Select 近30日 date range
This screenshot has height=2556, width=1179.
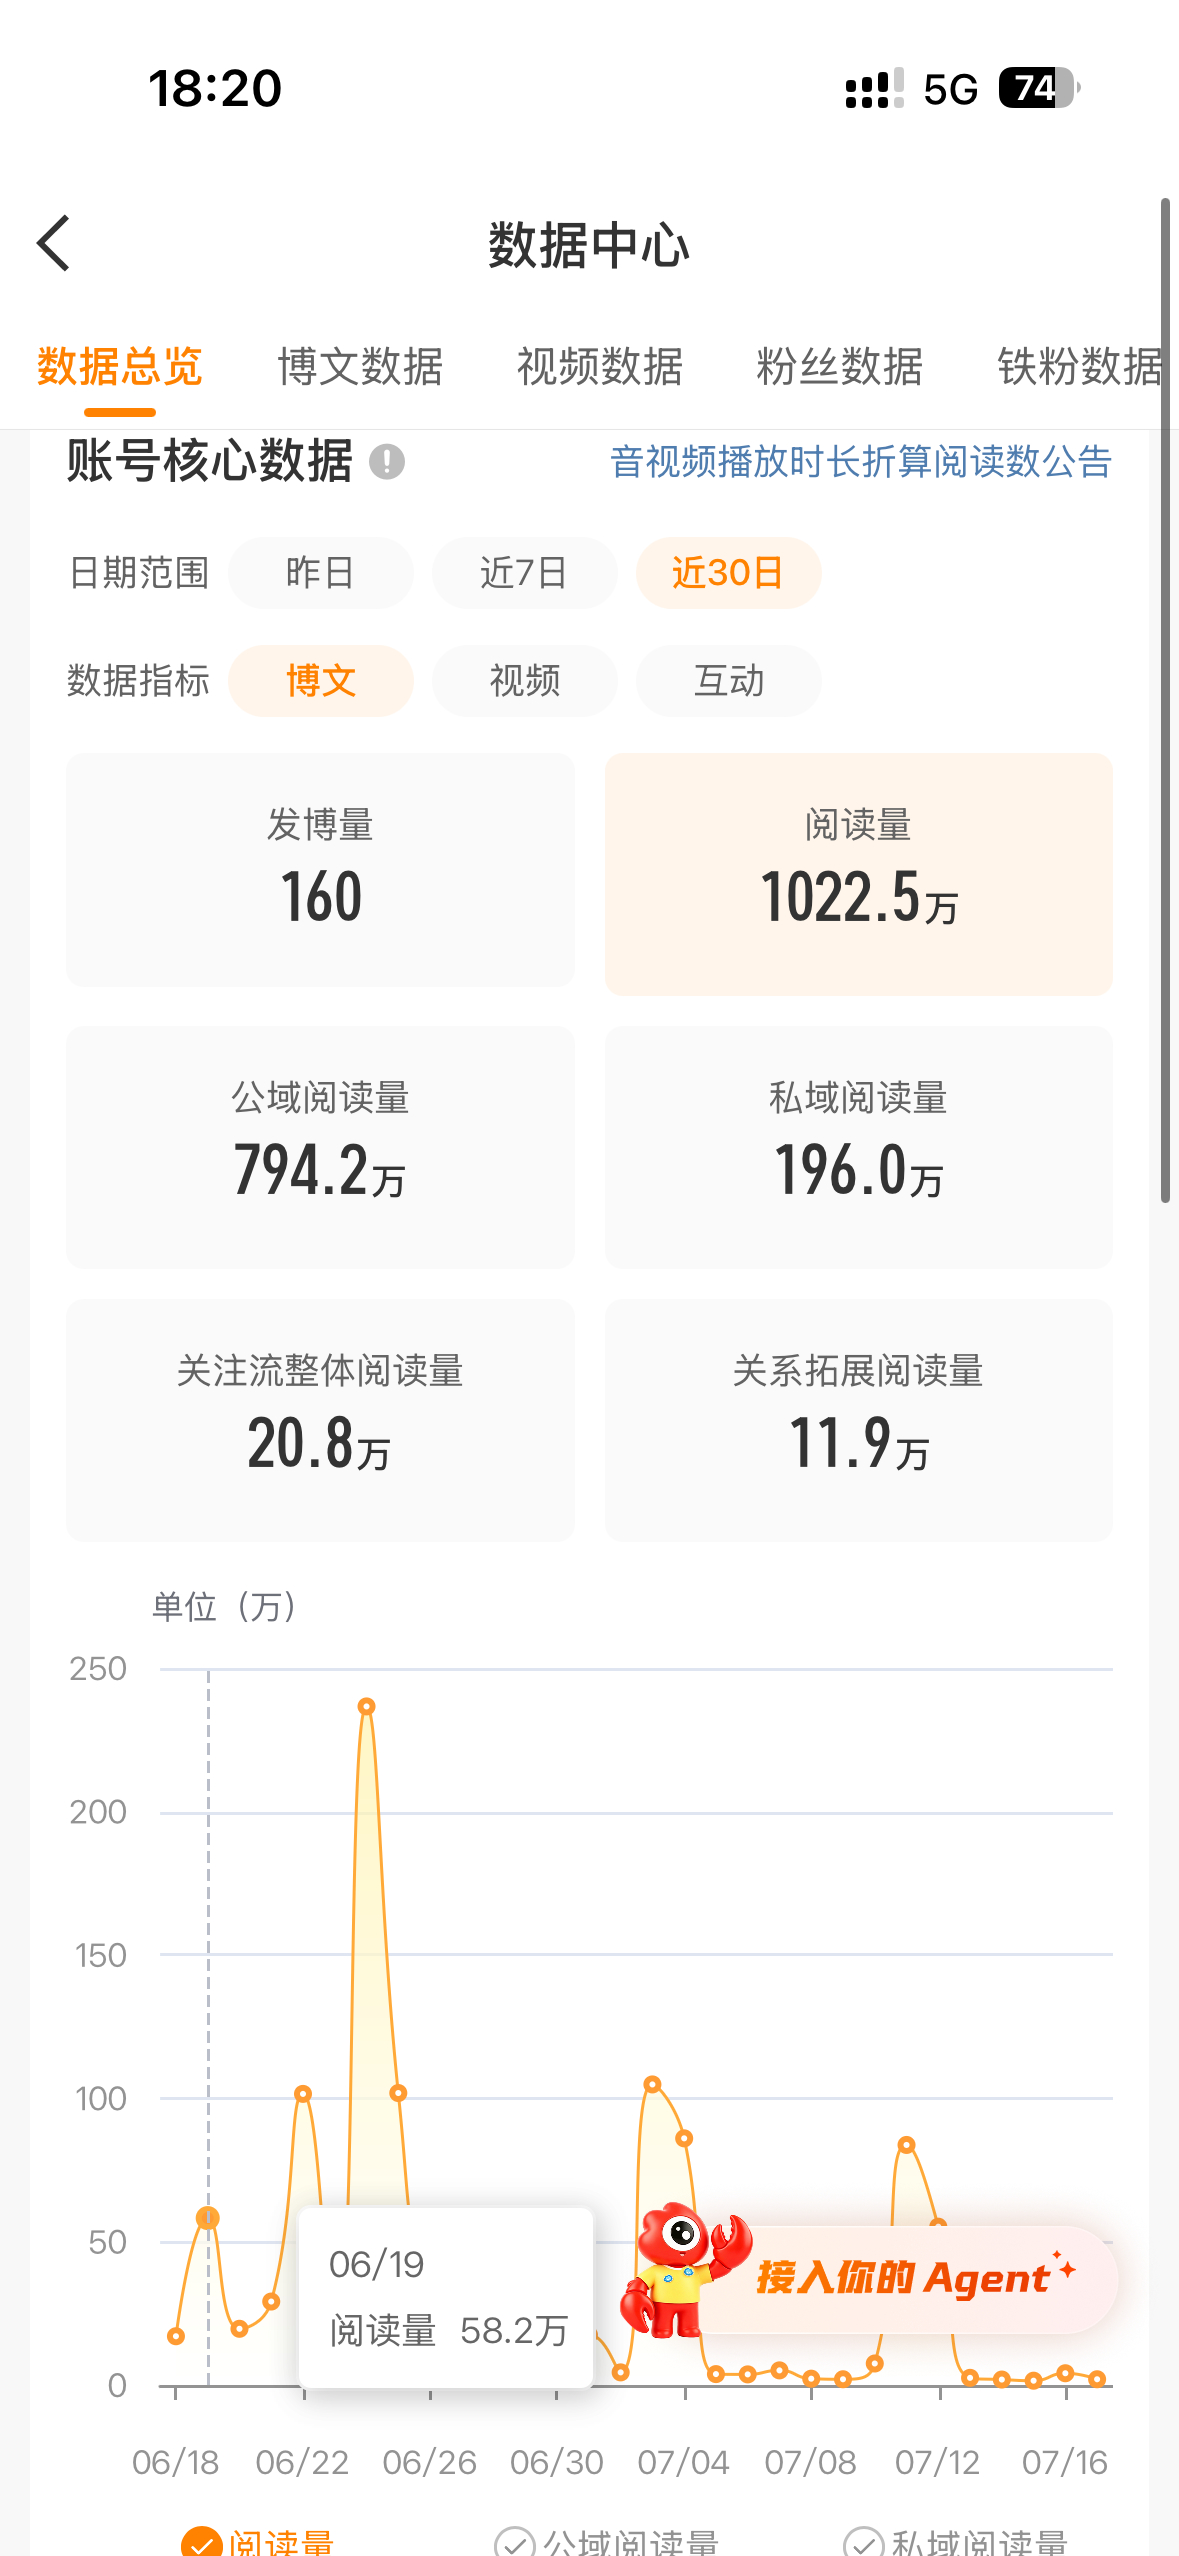pyautogui.click(x=728, y=573)
